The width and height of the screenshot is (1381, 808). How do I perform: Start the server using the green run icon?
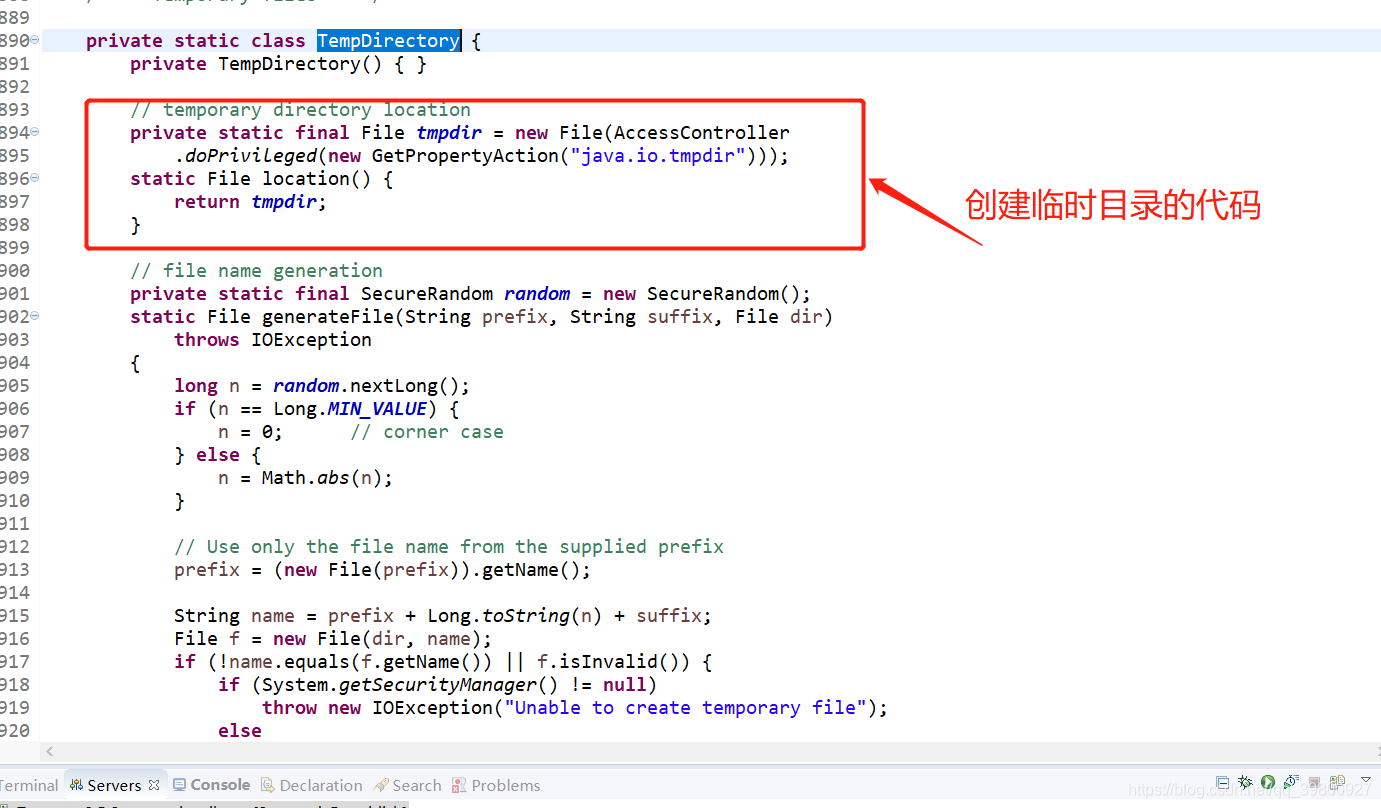pos(1268,785)
